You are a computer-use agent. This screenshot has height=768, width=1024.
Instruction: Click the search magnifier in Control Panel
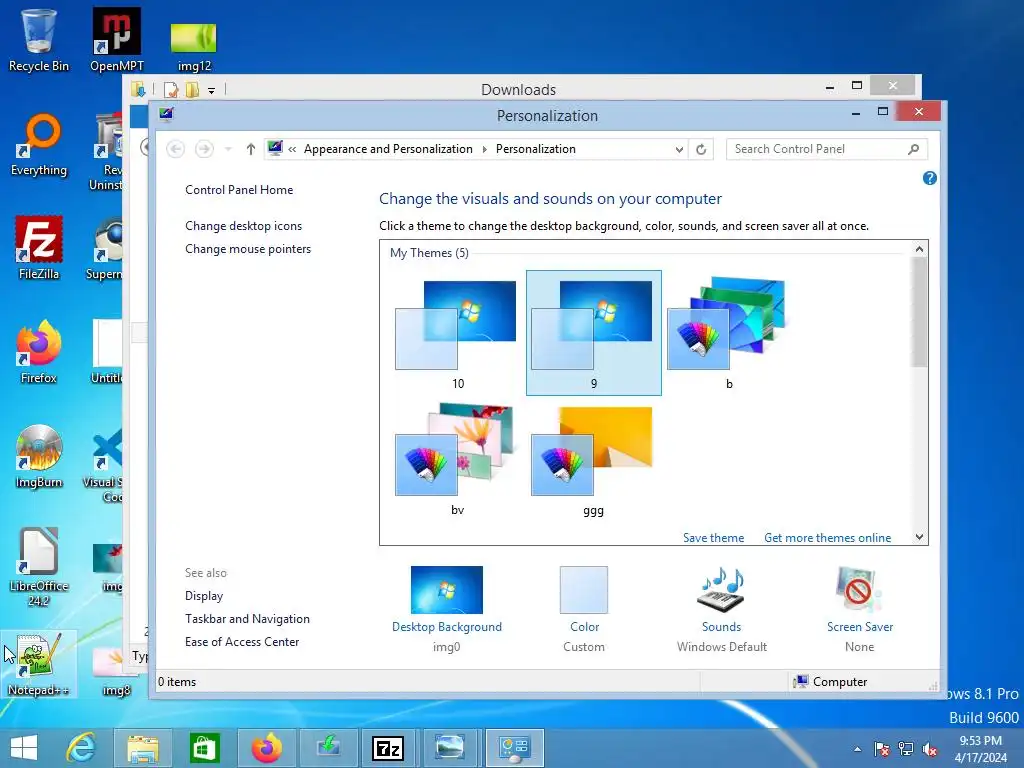914,149
